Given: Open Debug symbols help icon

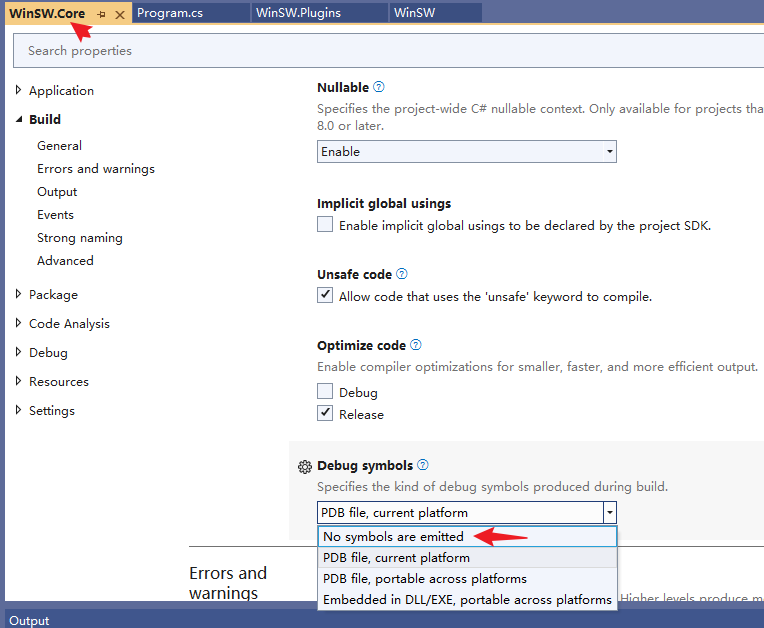Looking at the screenshot, I should click(423, 465).
